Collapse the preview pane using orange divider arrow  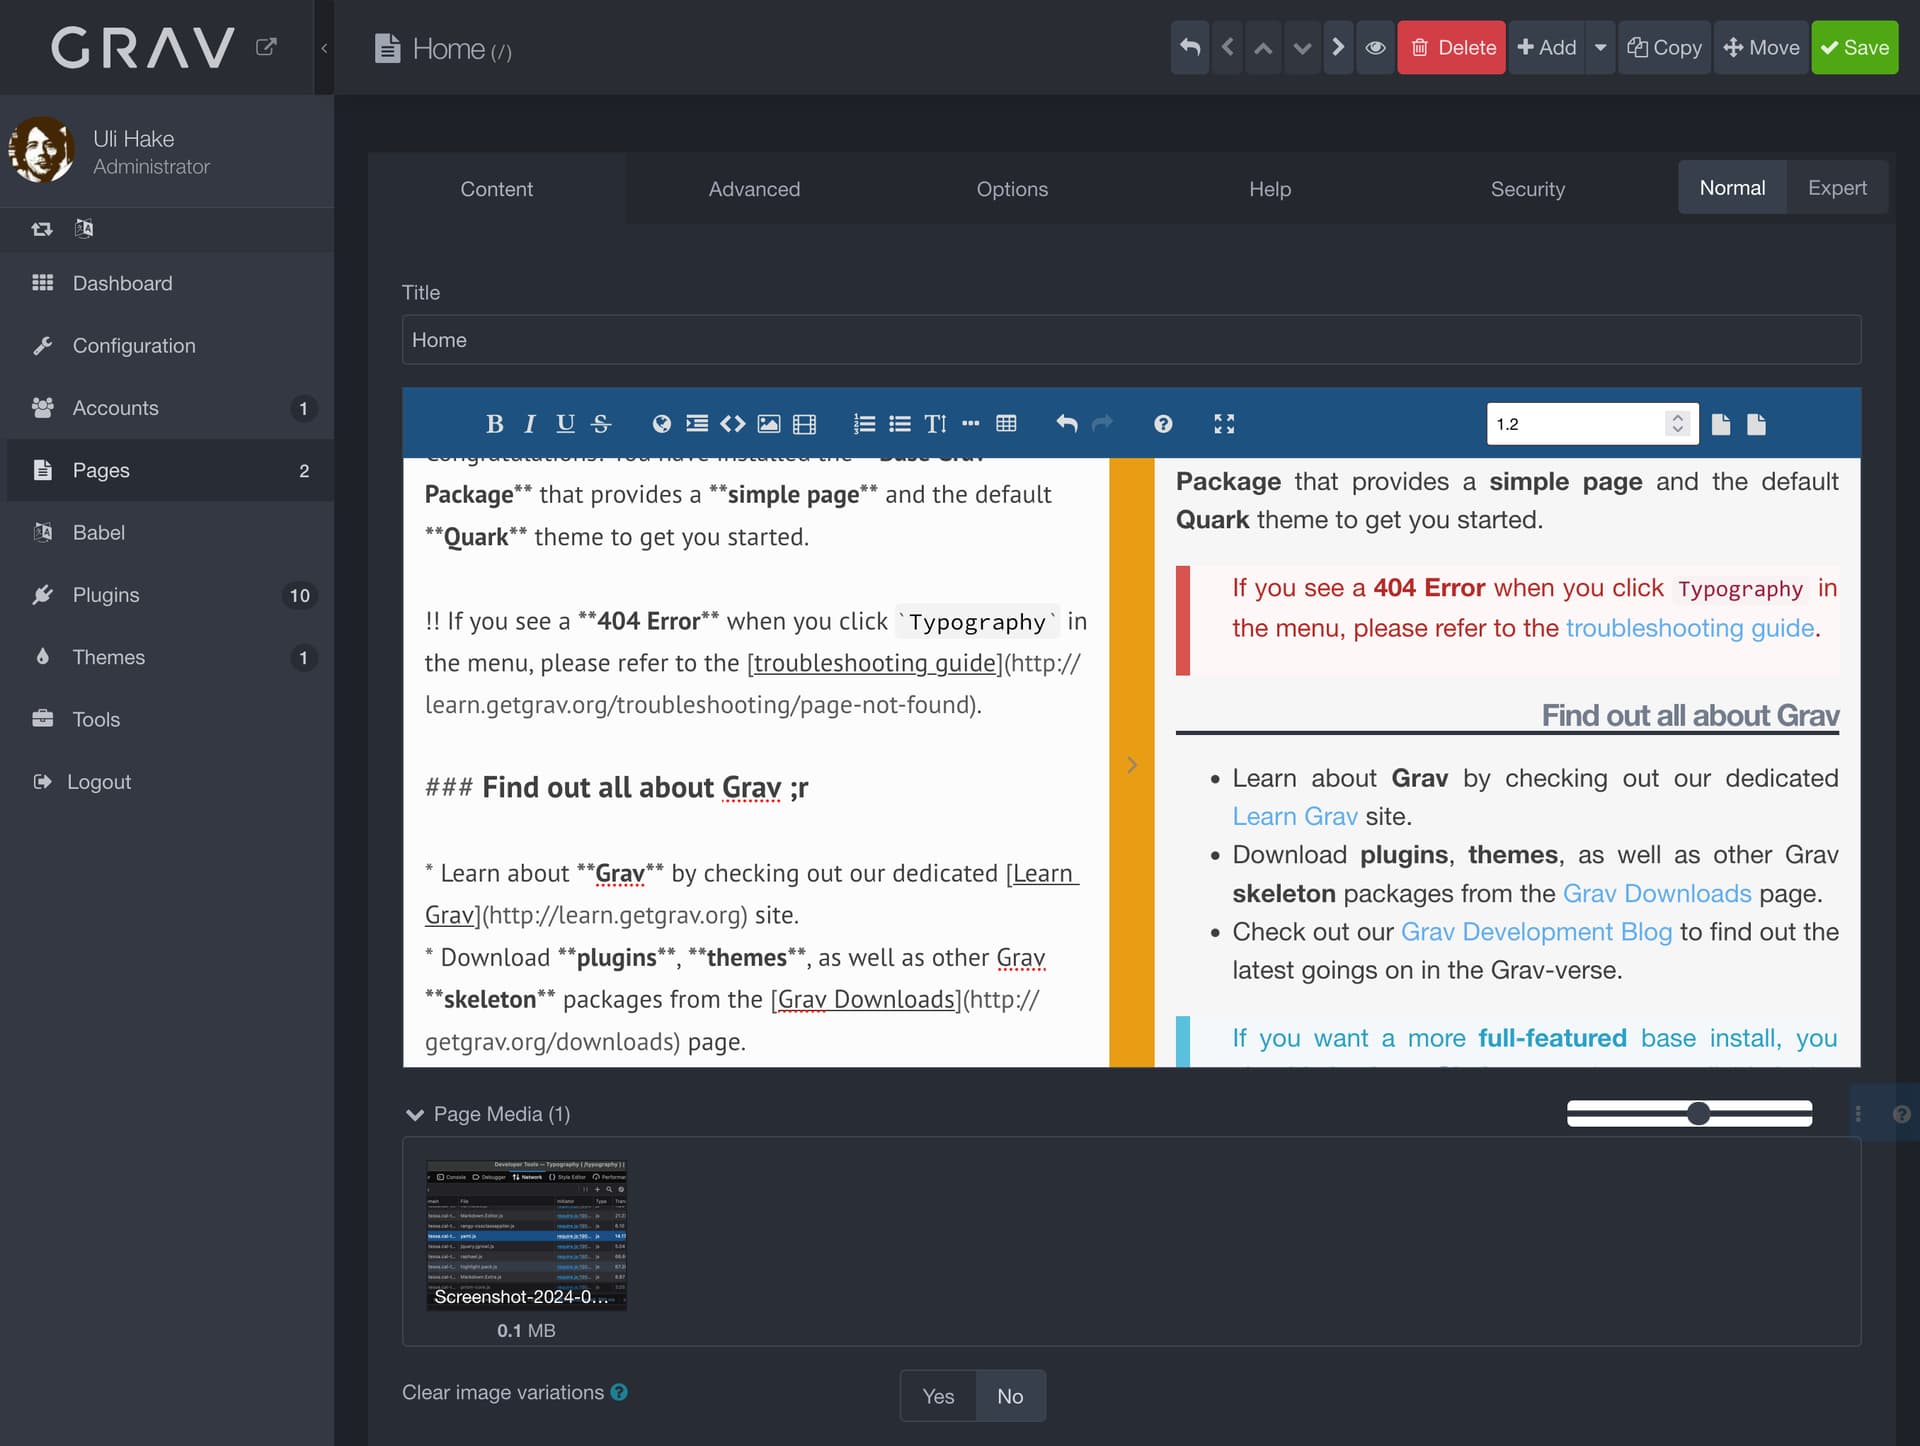[1132, 764]
